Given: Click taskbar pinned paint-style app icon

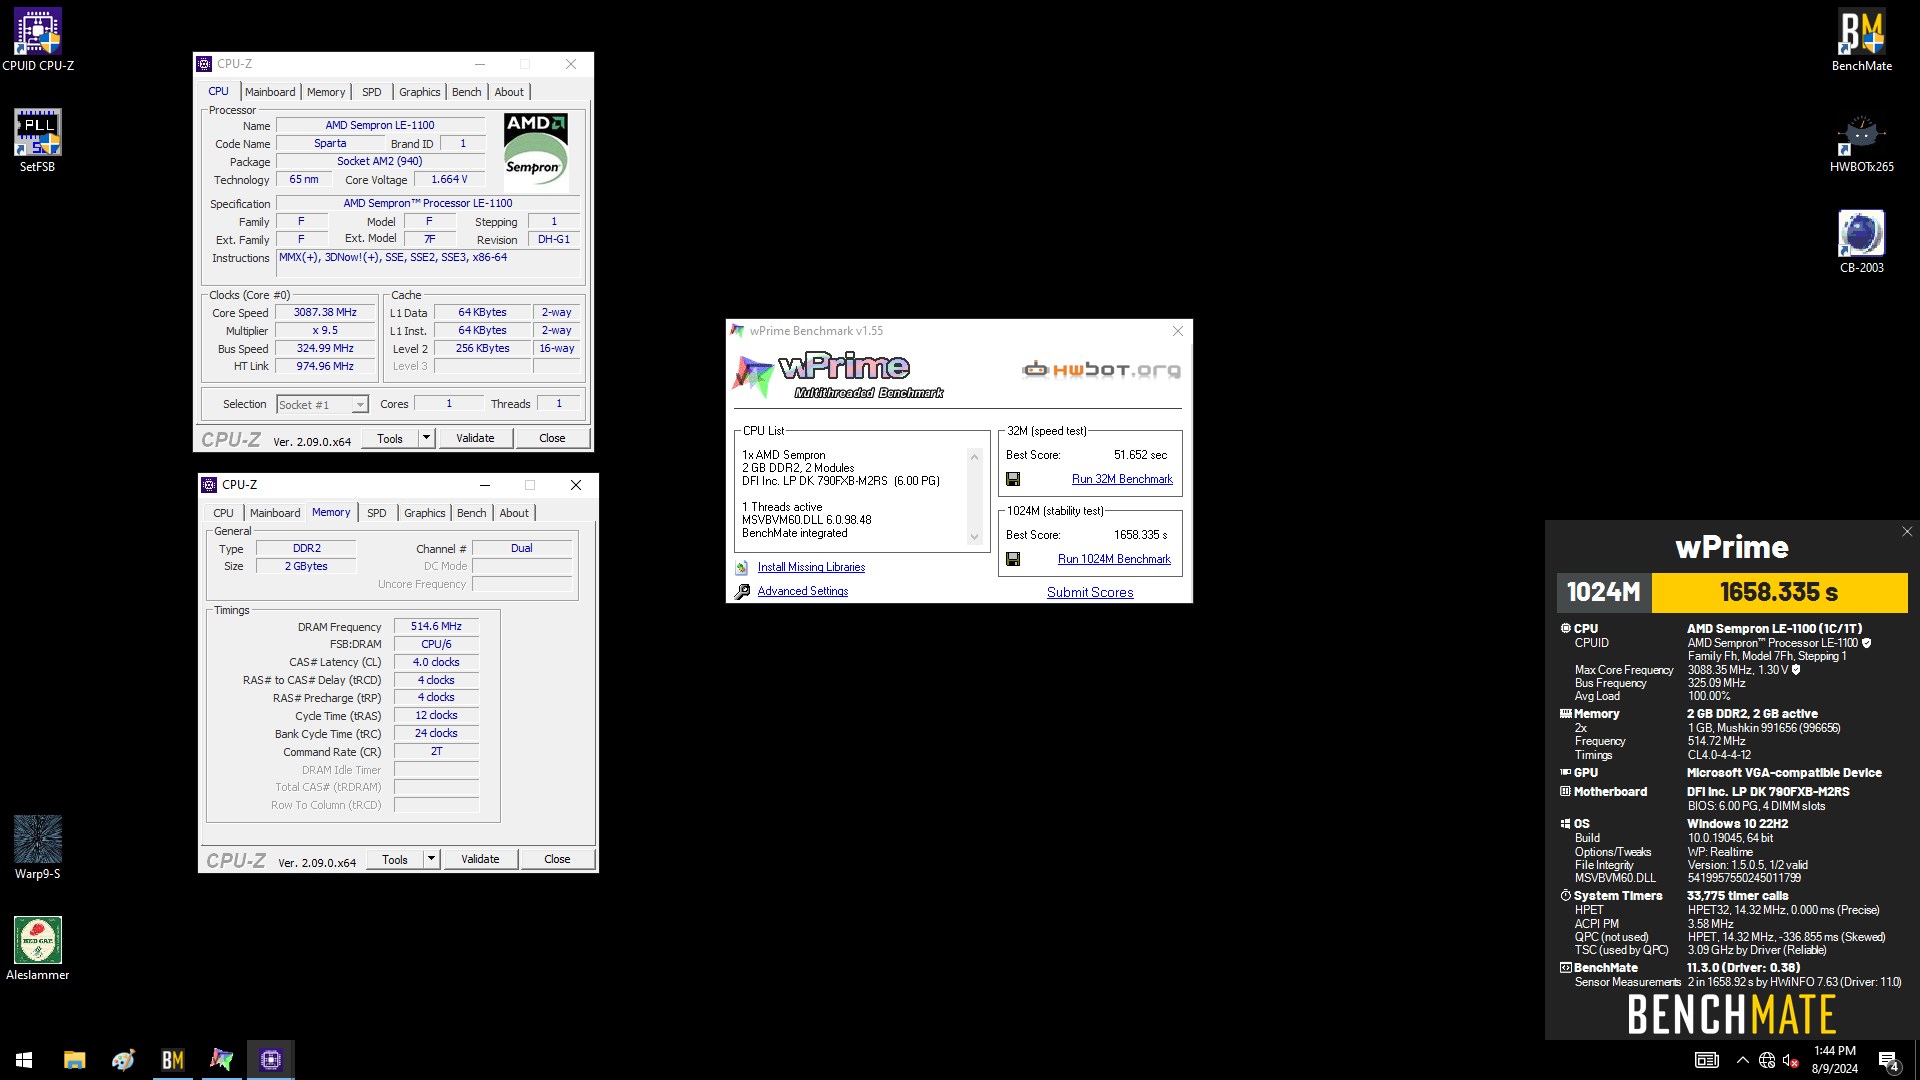Looking at the screenshot, I should pos(123,1060).
